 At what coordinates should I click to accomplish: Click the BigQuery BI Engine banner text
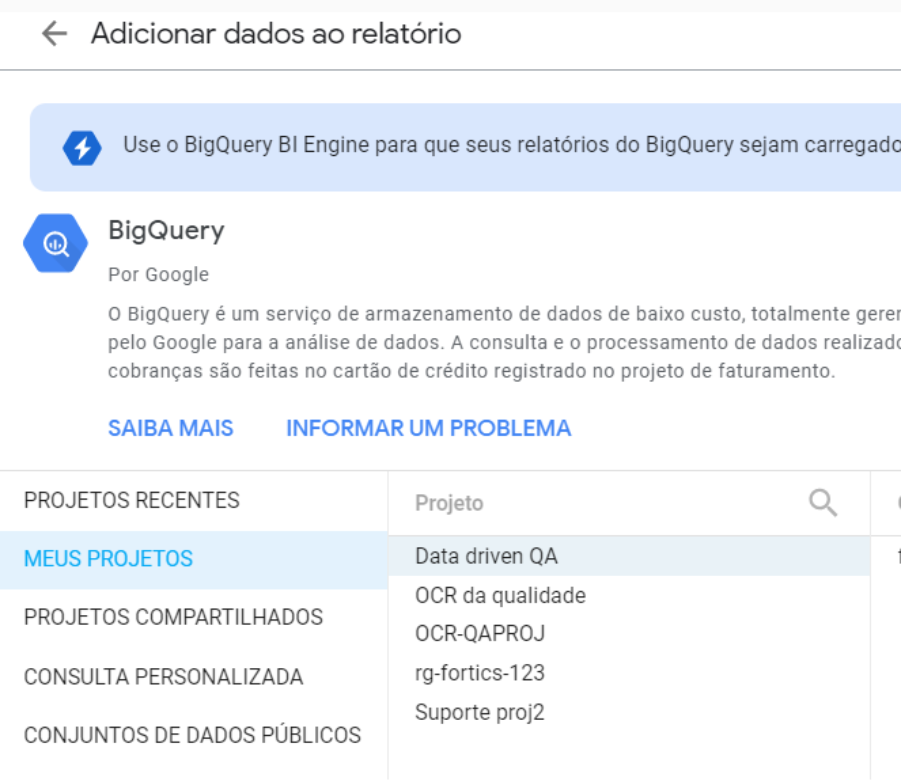[511, 145]
